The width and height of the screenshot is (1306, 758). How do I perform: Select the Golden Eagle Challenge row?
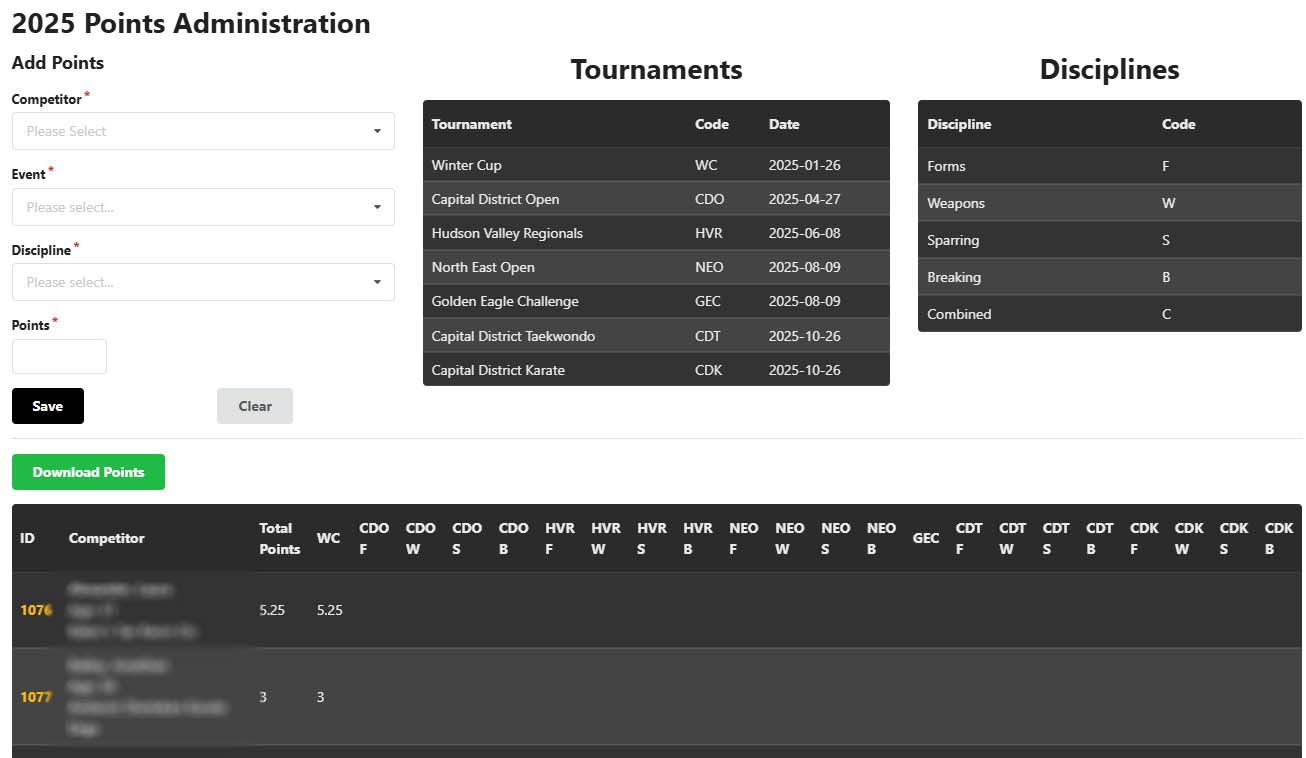(x=655, y=301)
